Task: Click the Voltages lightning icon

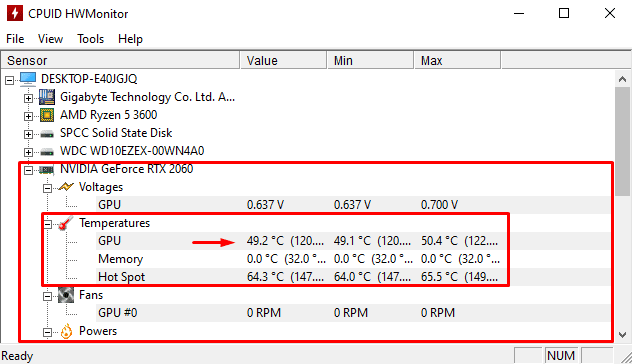Action: click(x=66, y=187)
